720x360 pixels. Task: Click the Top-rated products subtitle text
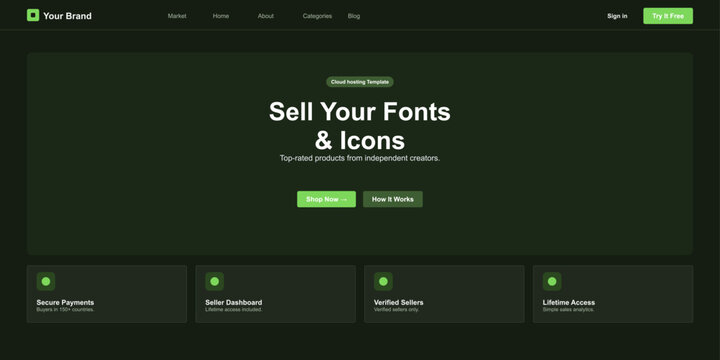(x=360, y=158)
